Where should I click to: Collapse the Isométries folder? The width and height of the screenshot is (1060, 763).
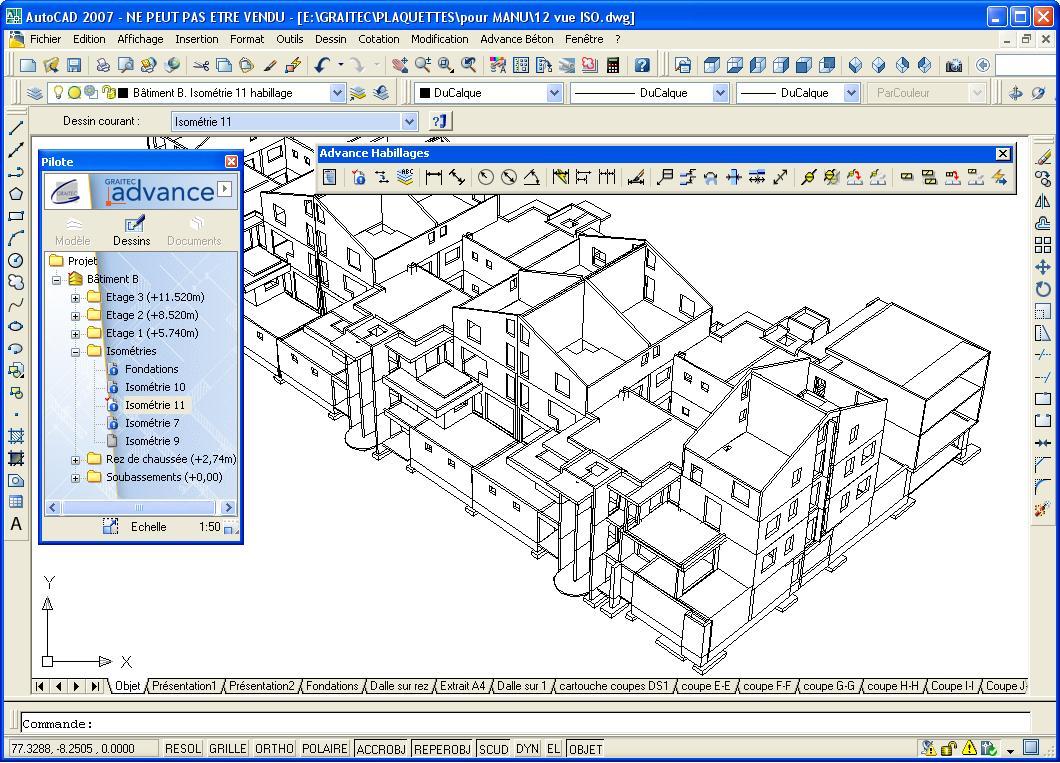76,351
